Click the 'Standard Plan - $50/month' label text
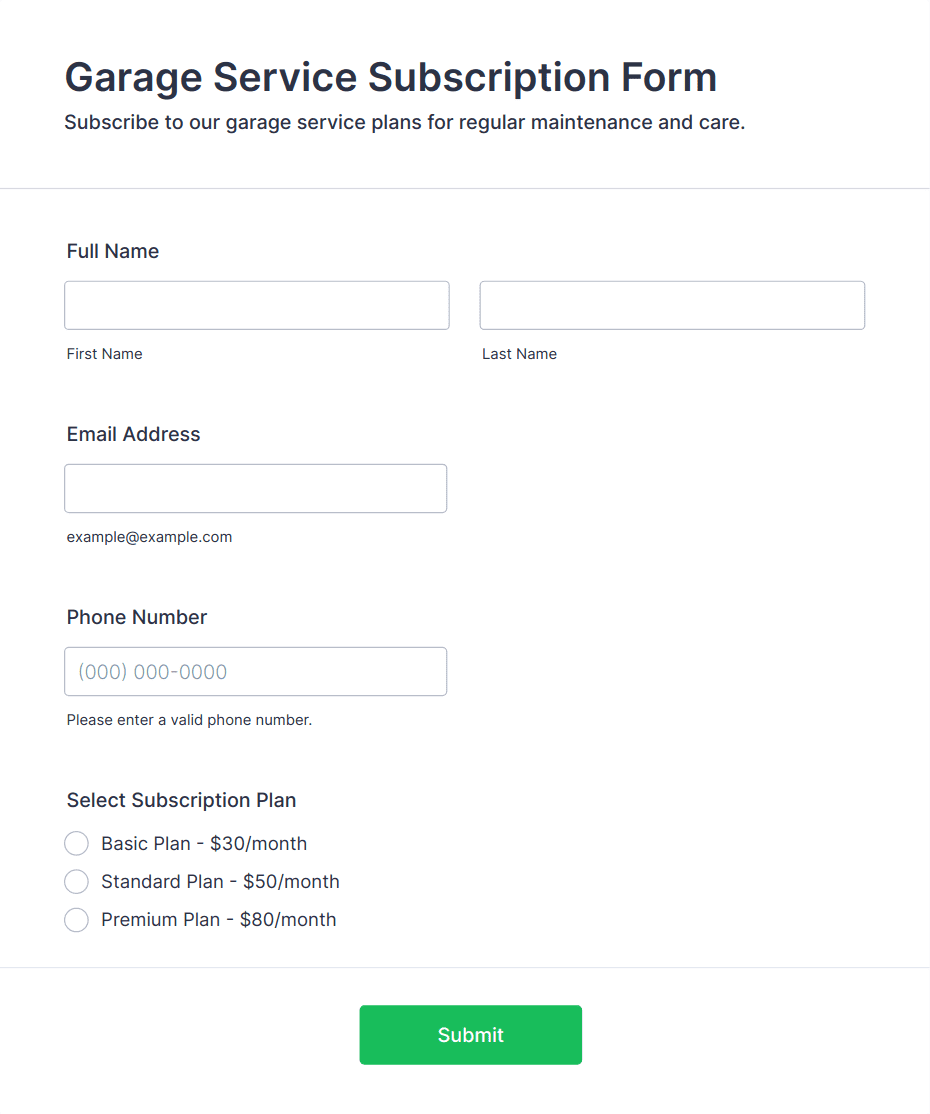The image size is (930, 1114). [x=220, y=882]
